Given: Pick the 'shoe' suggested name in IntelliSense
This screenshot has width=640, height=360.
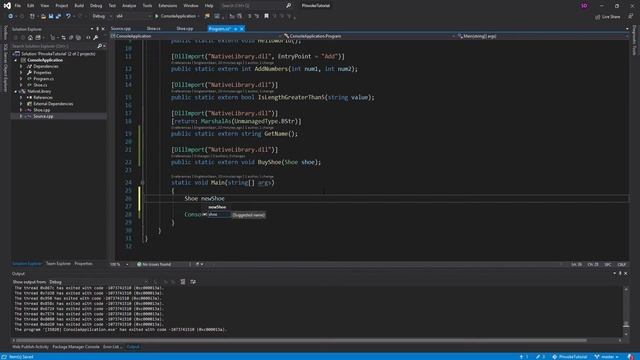Looking at the screenshot, I should click(217, 215).
